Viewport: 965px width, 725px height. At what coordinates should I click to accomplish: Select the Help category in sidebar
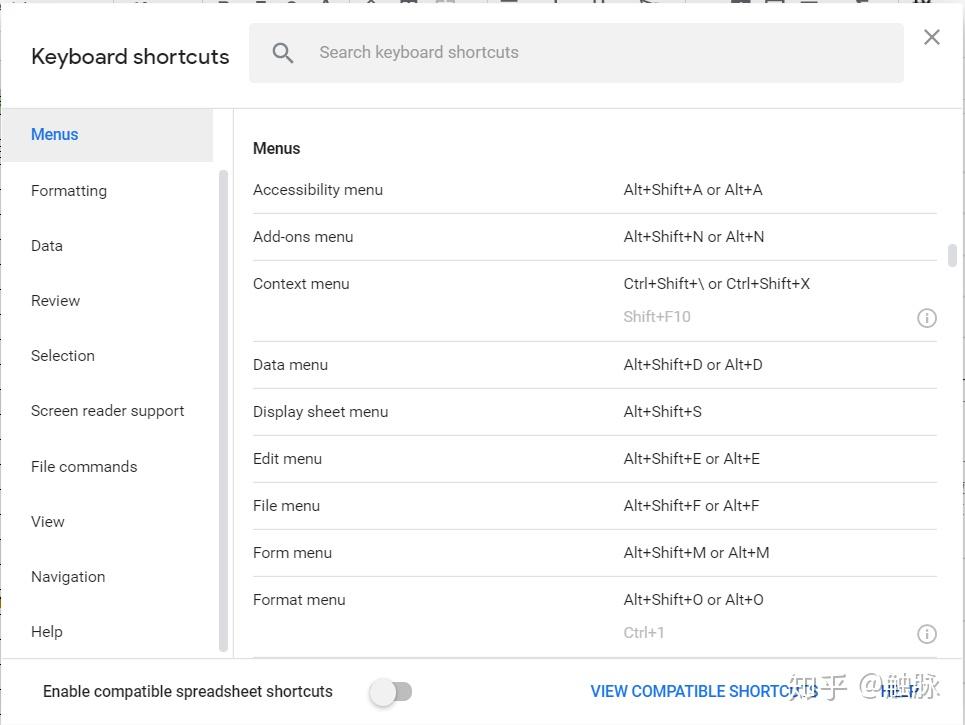click(x=47, y=632)
